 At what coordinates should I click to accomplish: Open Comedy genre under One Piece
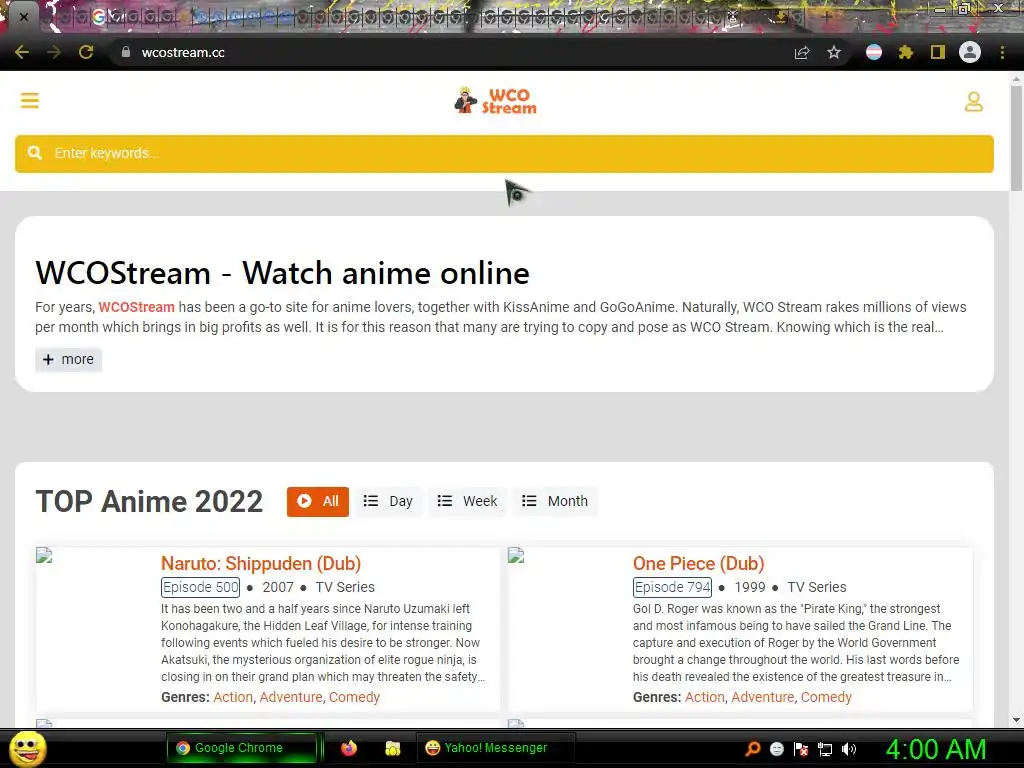click(826, 697)
